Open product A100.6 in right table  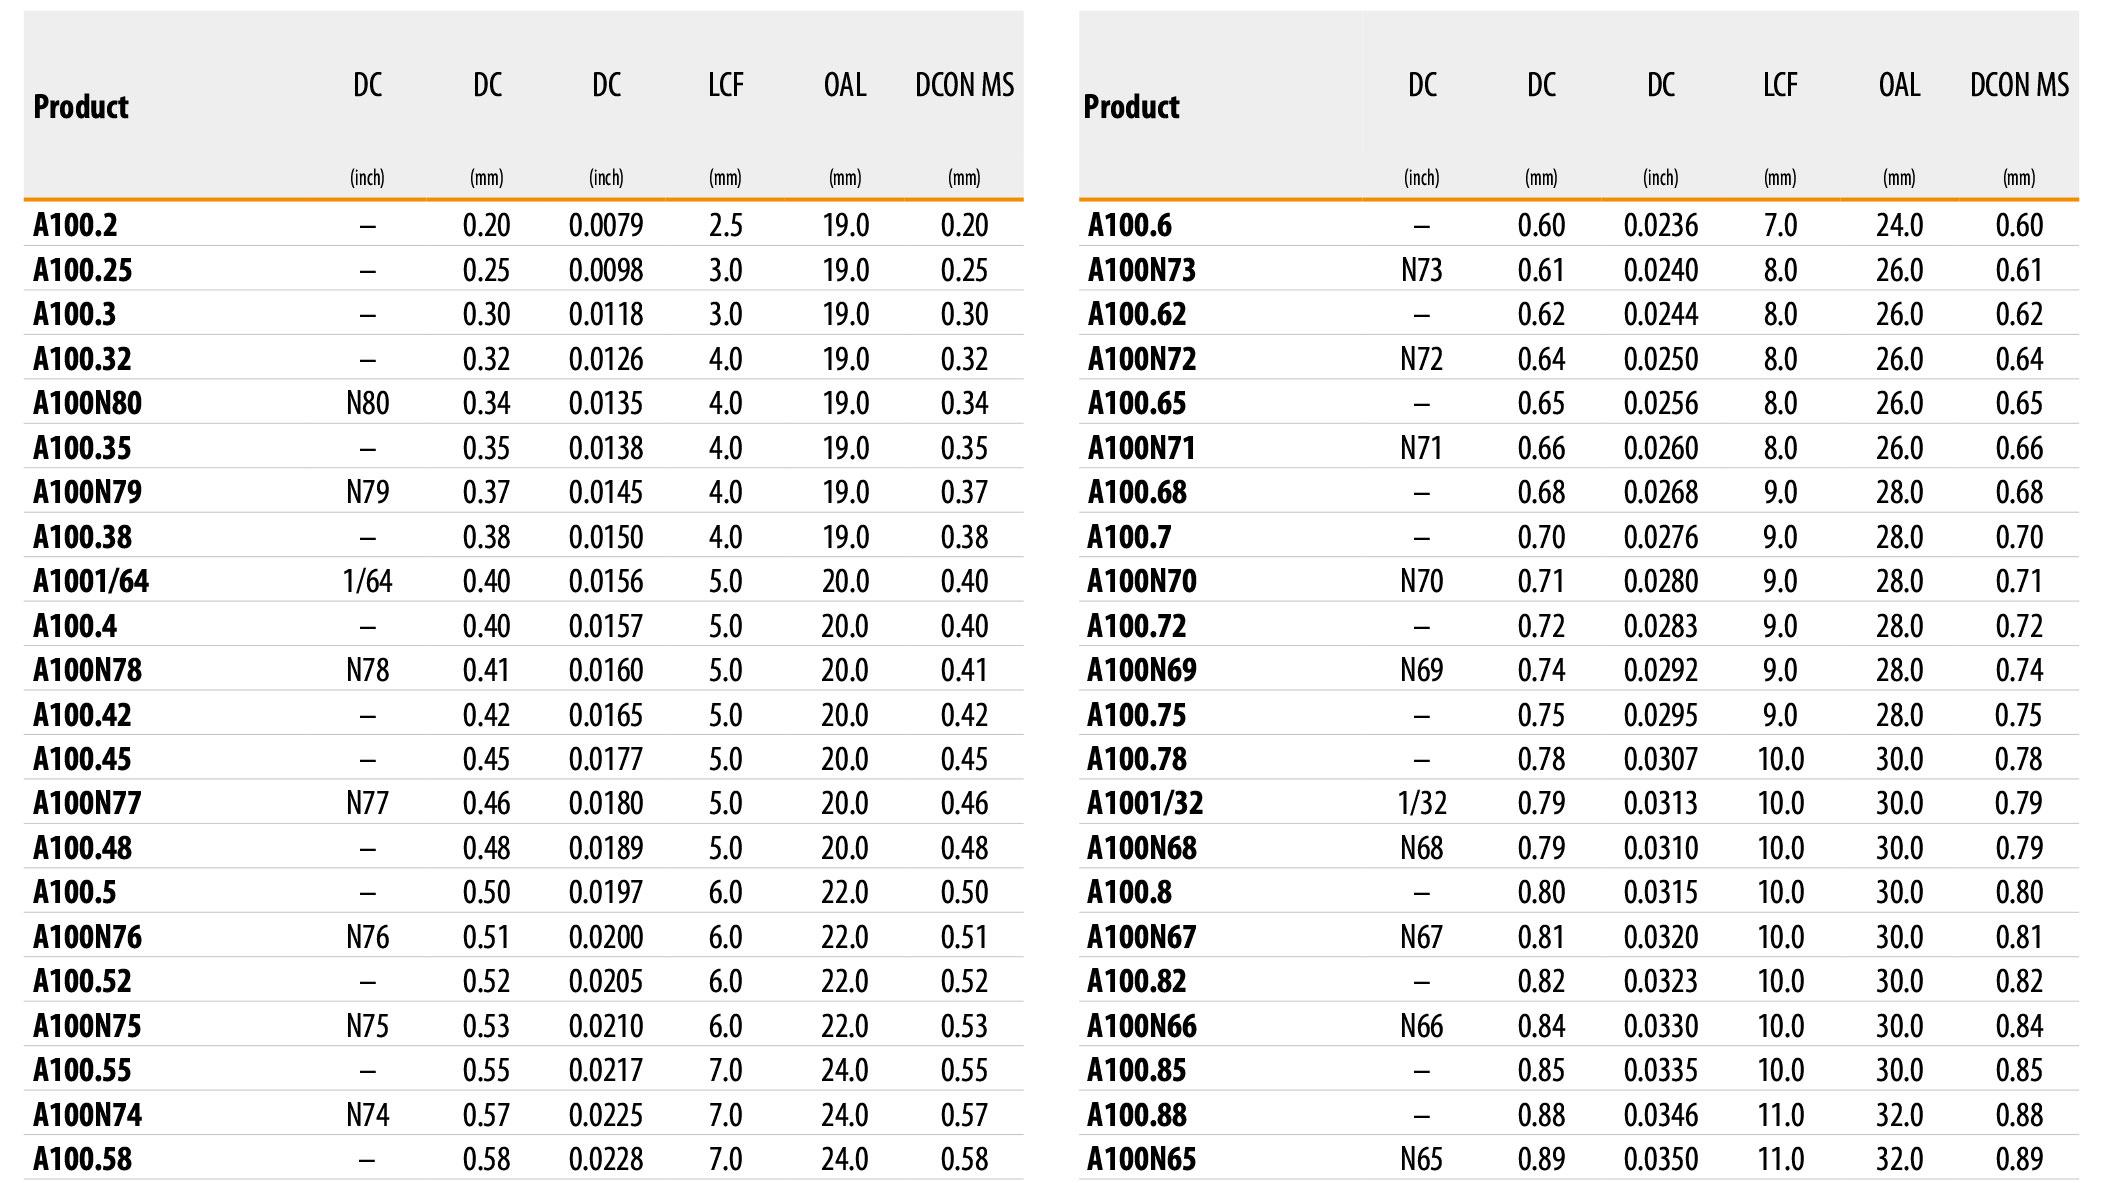pos(1129,225)
